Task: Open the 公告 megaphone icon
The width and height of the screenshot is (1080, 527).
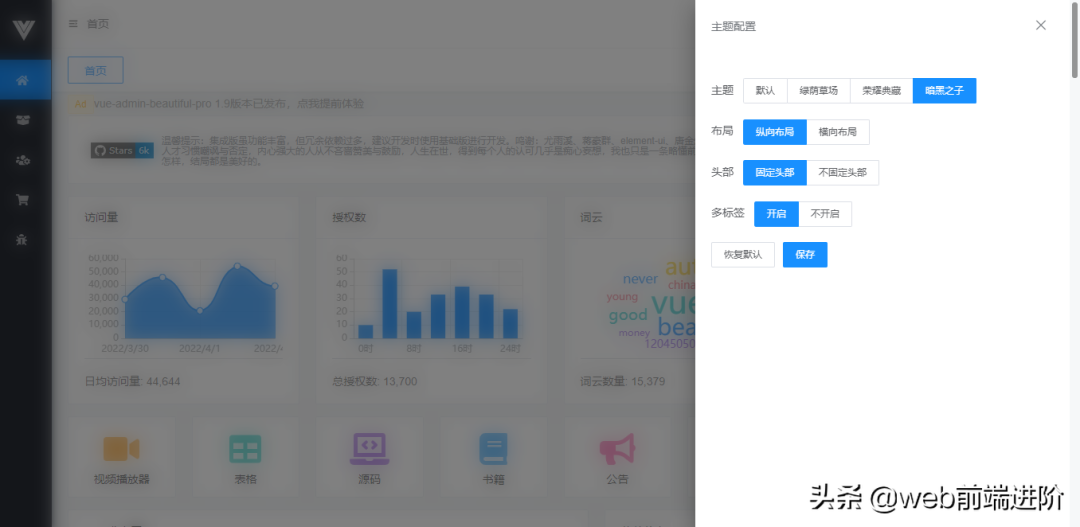Action: [617, 448]
